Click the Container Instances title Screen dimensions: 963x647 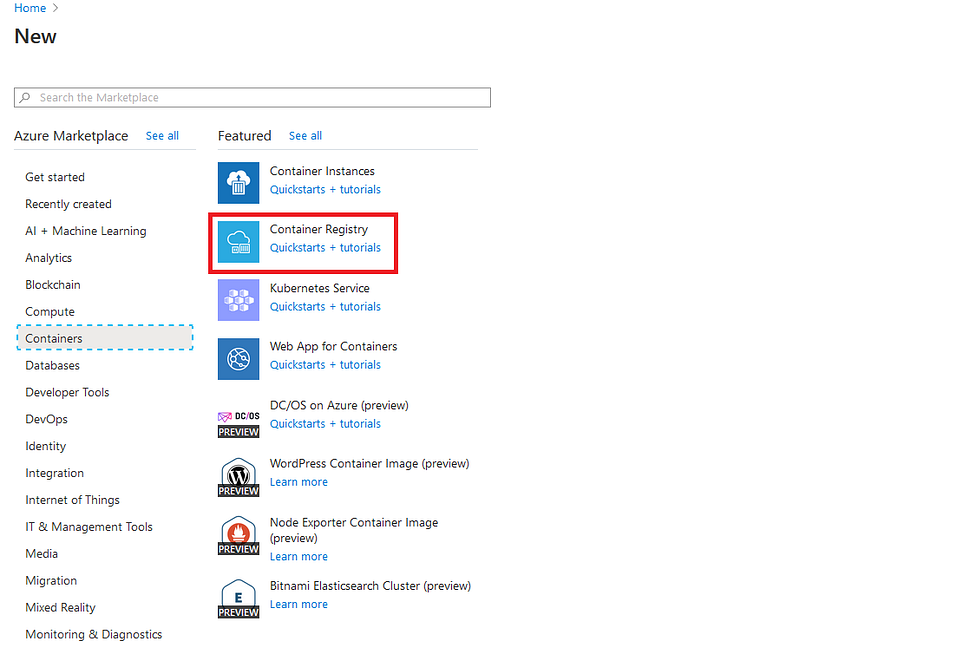[x=322, y=171]
